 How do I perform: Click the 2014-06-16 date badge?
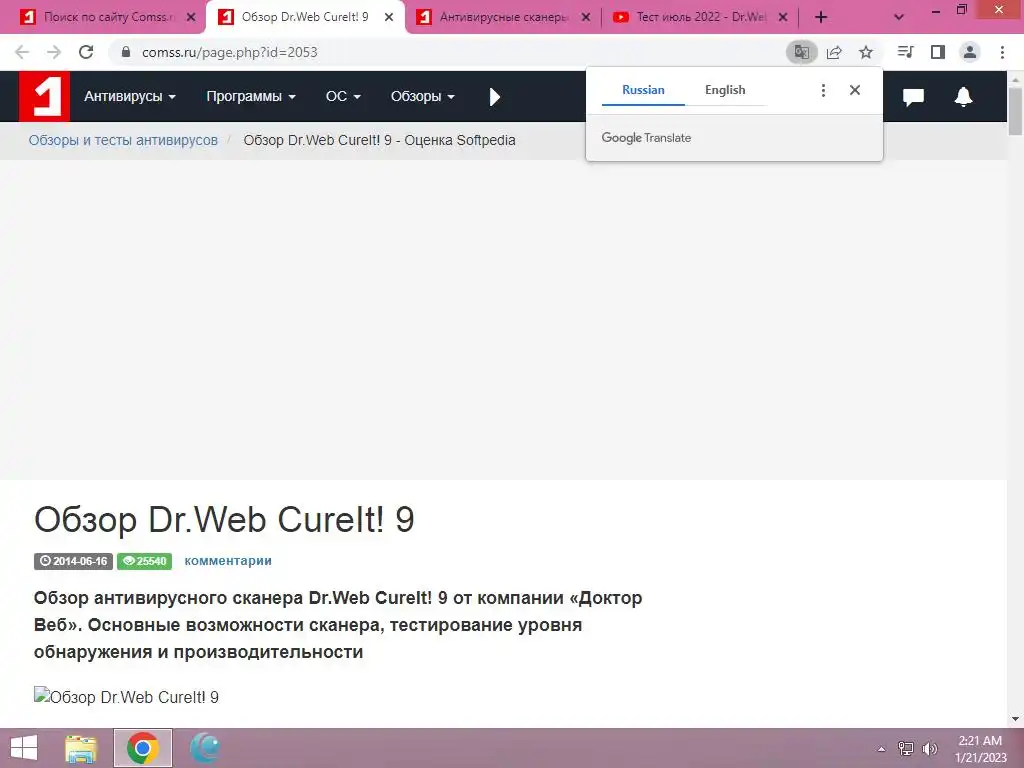coord(73,561)
